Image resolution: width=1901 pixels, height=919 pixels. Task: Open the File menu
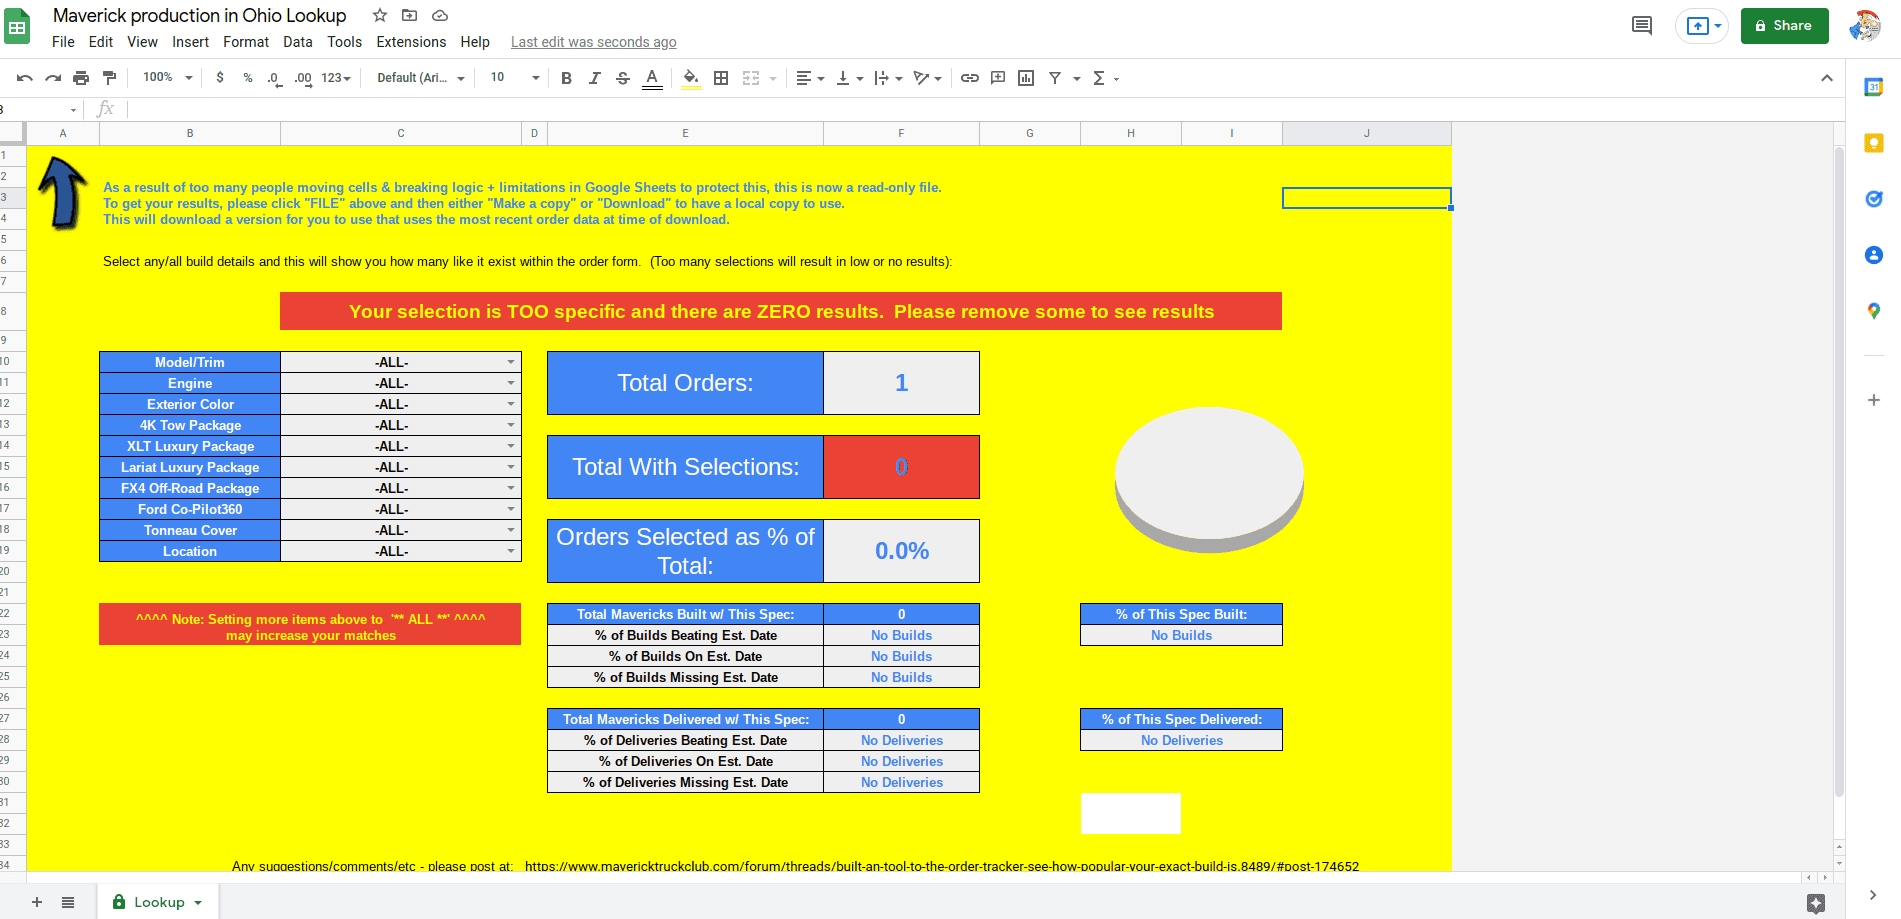(63, 42)
